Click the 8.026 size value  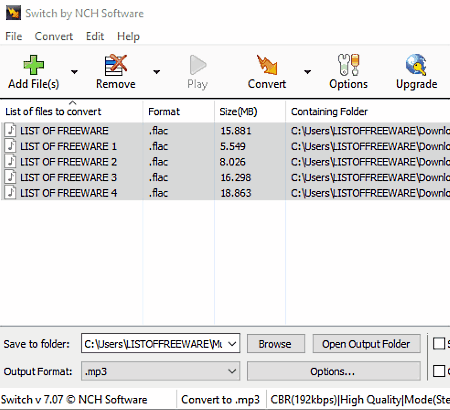pyautogui.click(x=232, y=162)
